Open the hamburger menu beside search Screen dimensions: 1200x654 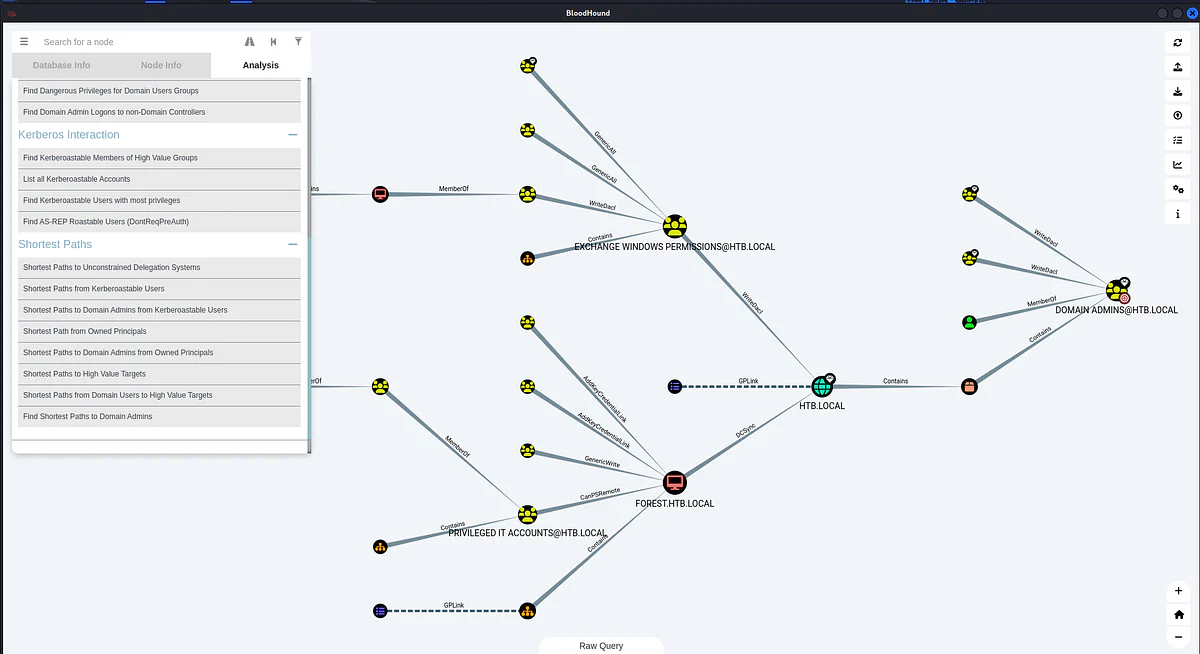[24, 42]
